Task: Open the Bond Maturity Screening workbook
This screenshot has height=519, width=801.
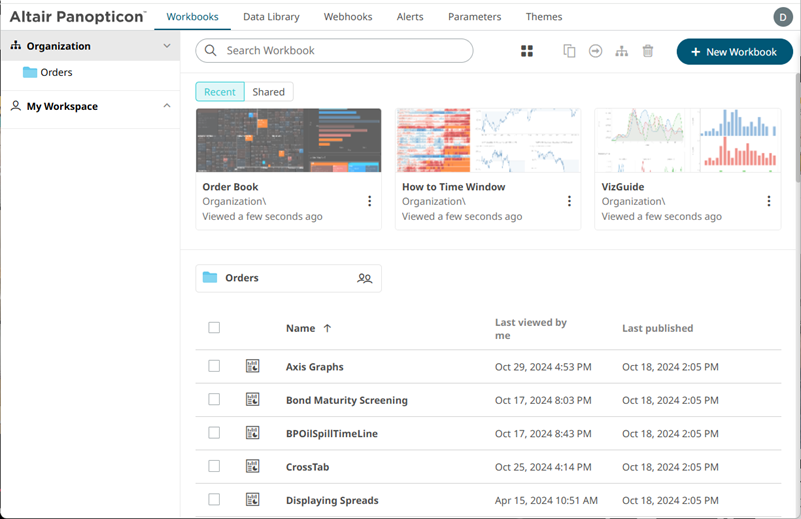Action: (346, 400)
